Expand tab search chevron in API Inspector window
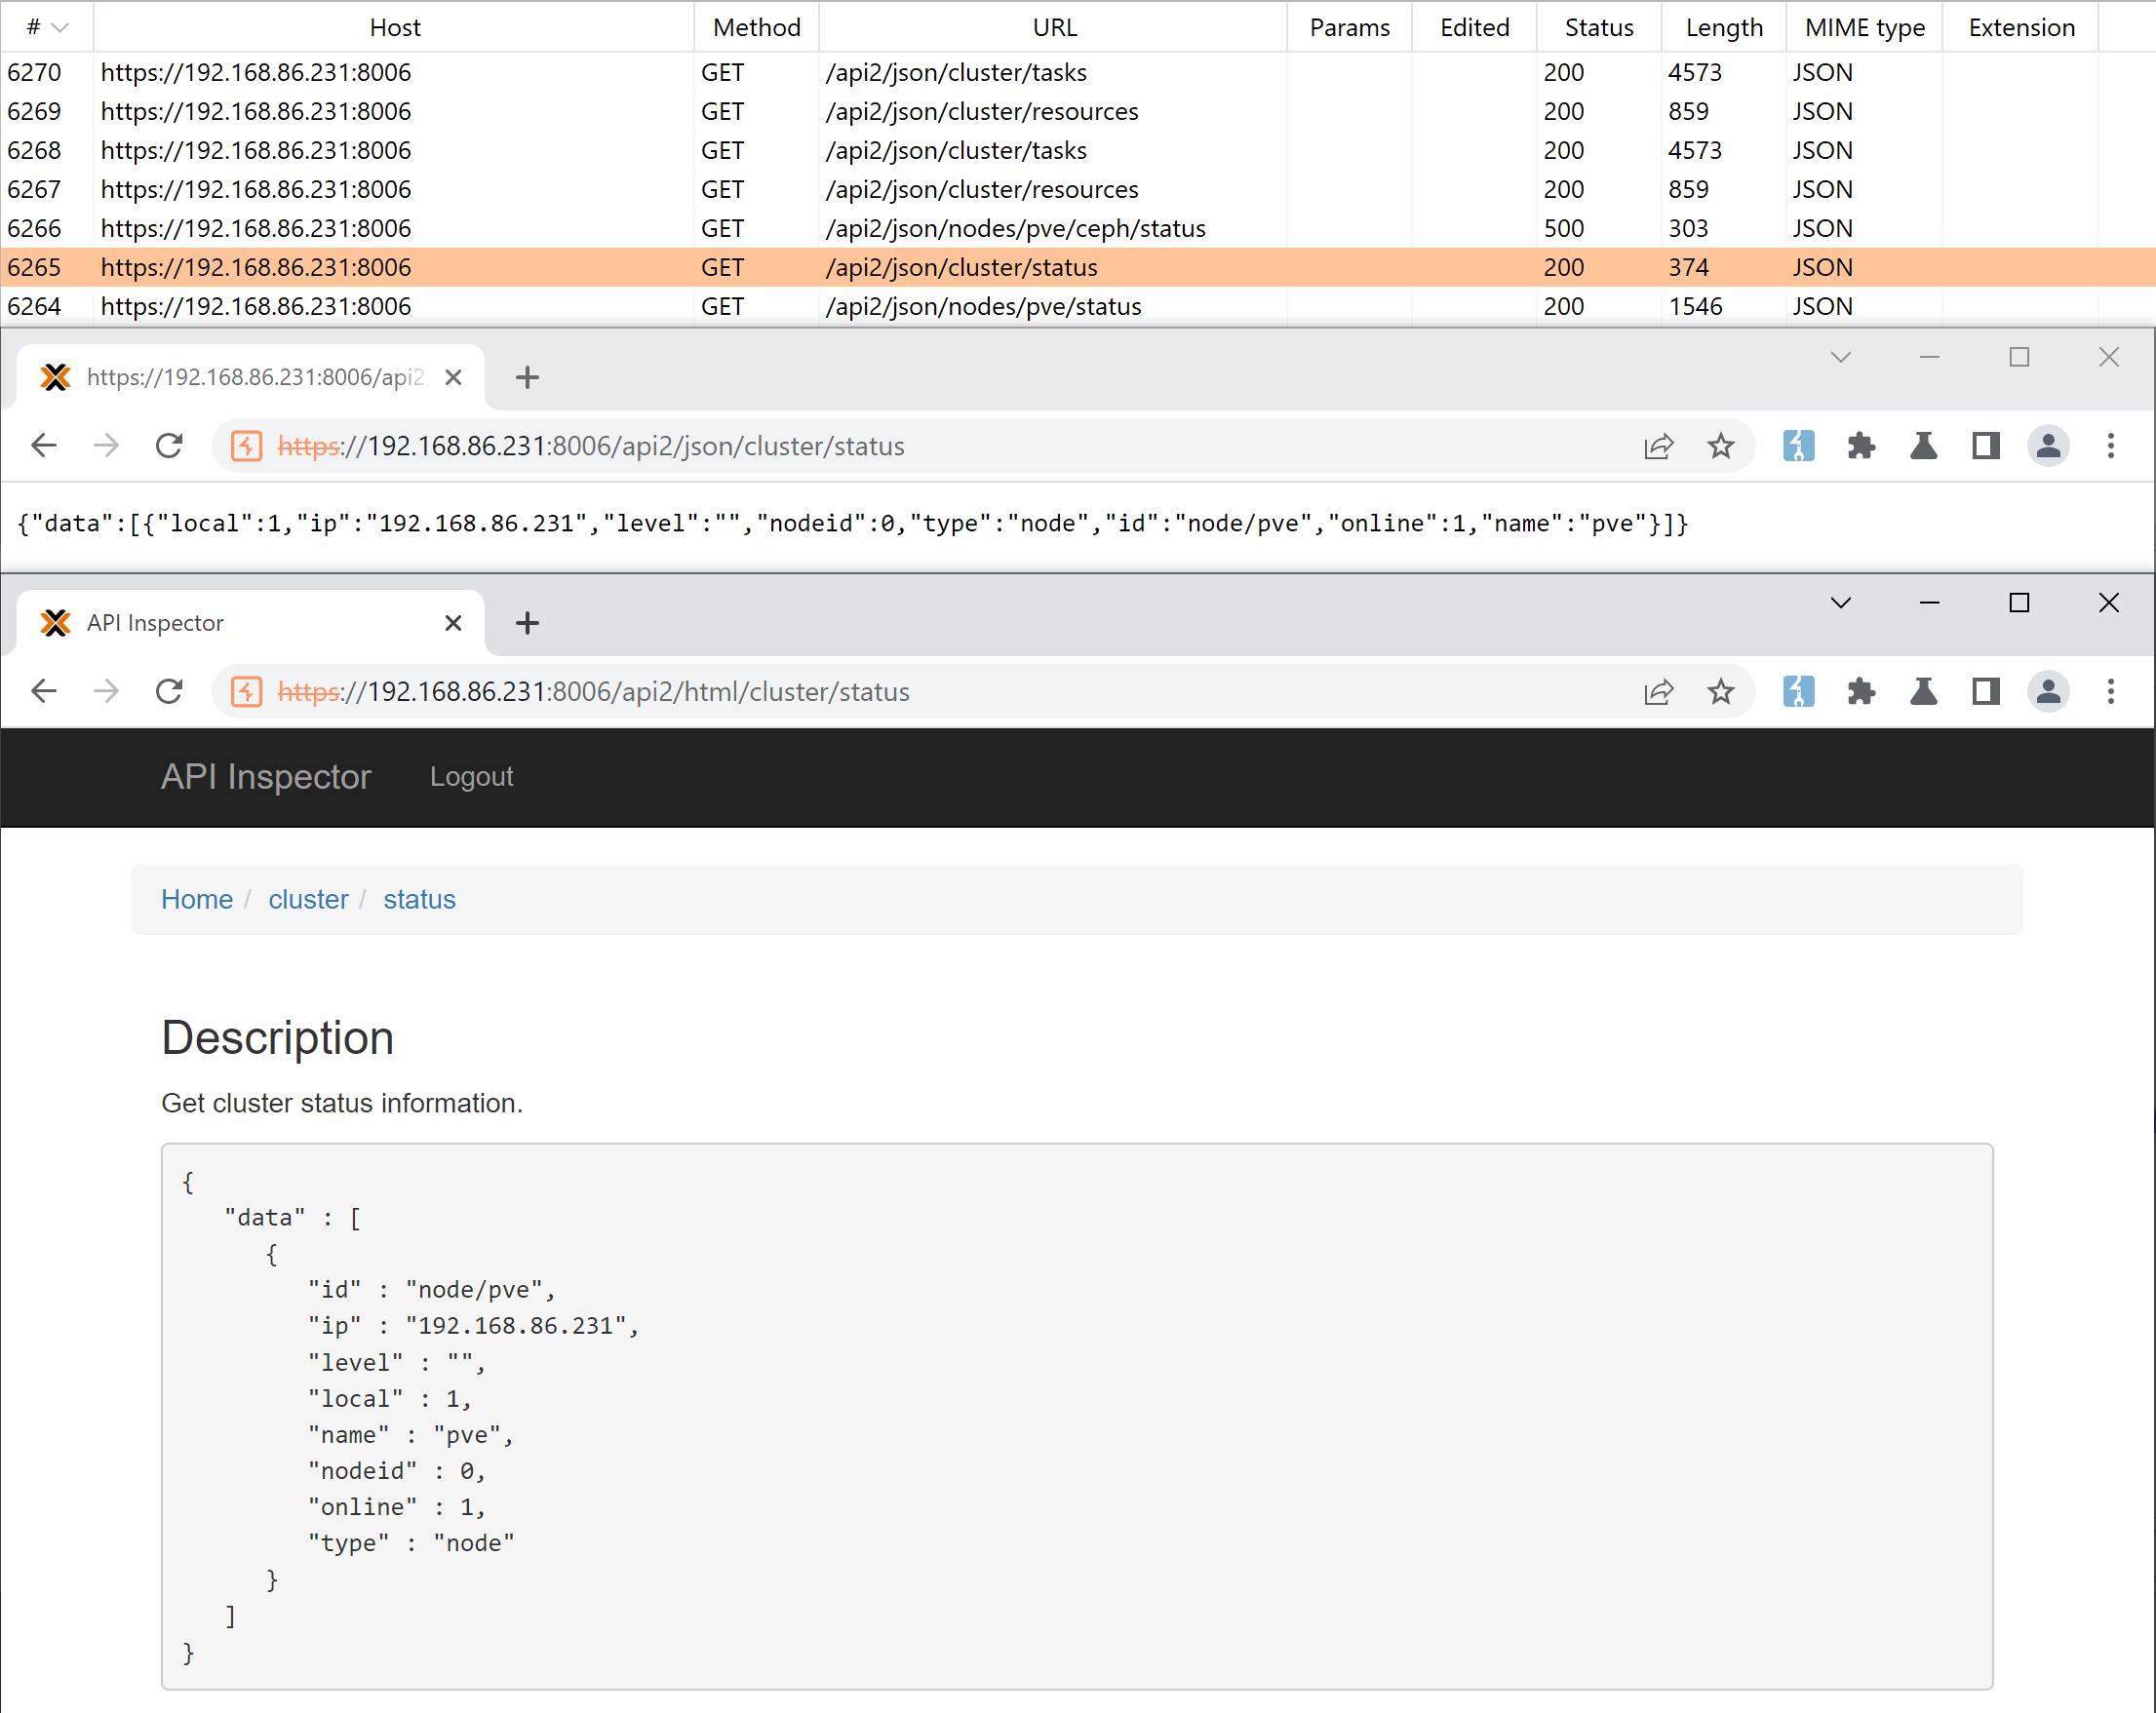This screenshot has height=1713, width=2156. click(x=1840, y=603)
